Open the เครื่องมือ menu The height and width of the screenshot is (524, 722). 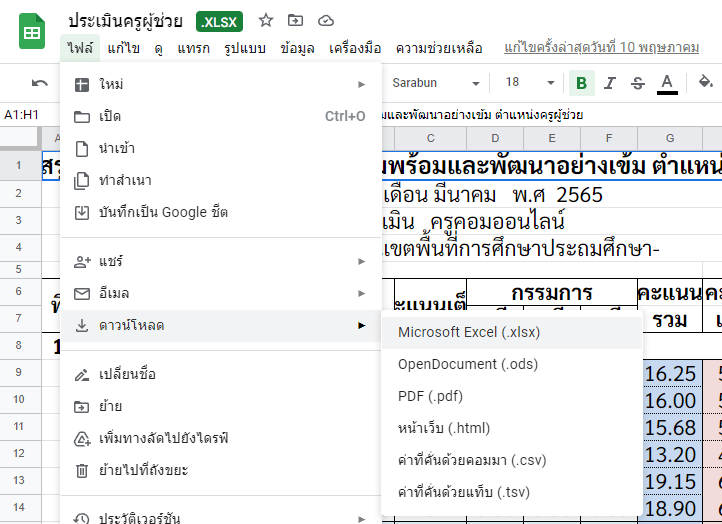click(x=355, y=48)
